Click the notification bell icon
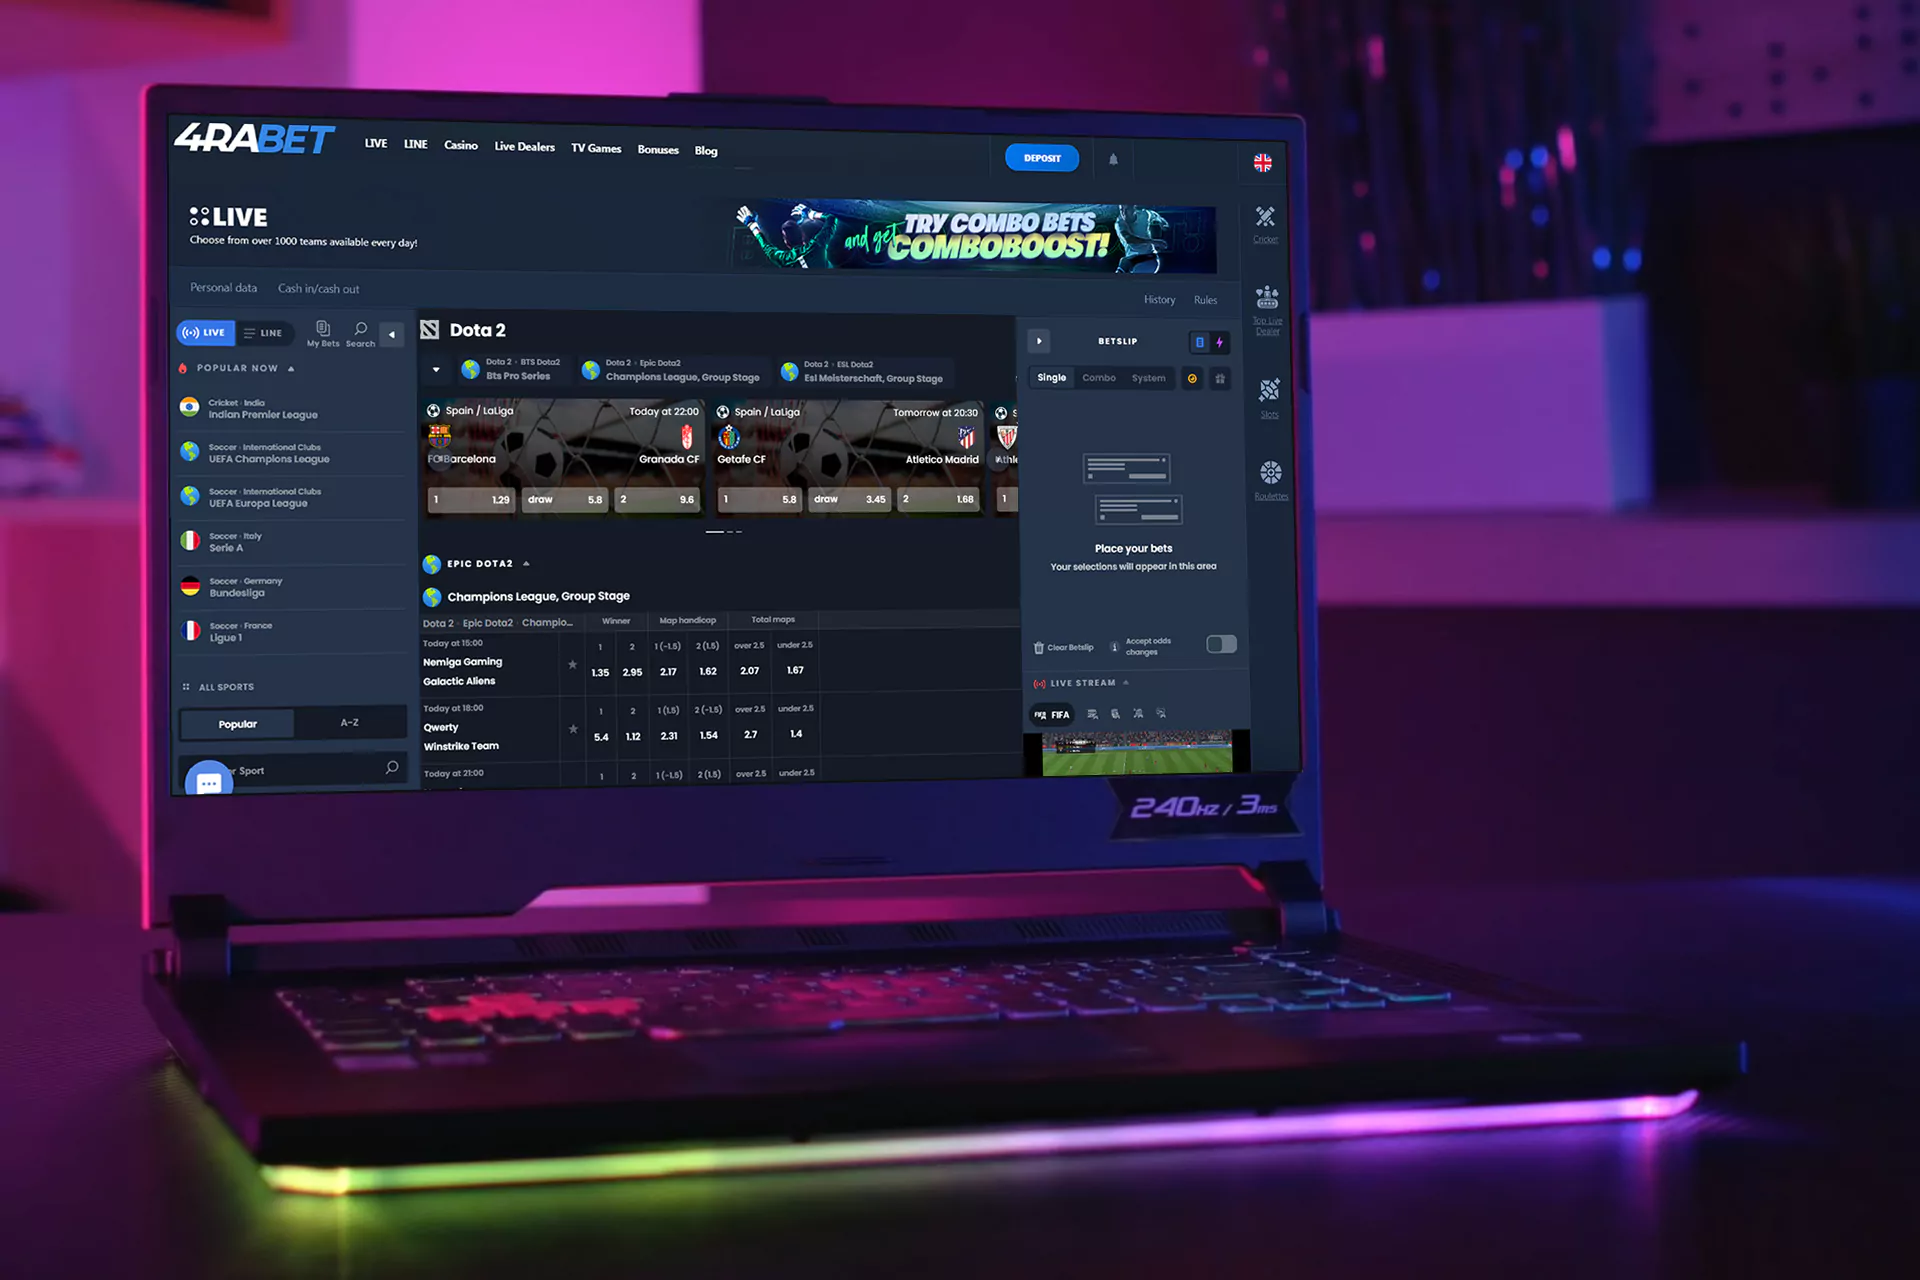 pyautogui.click(x=1113, y=159)
